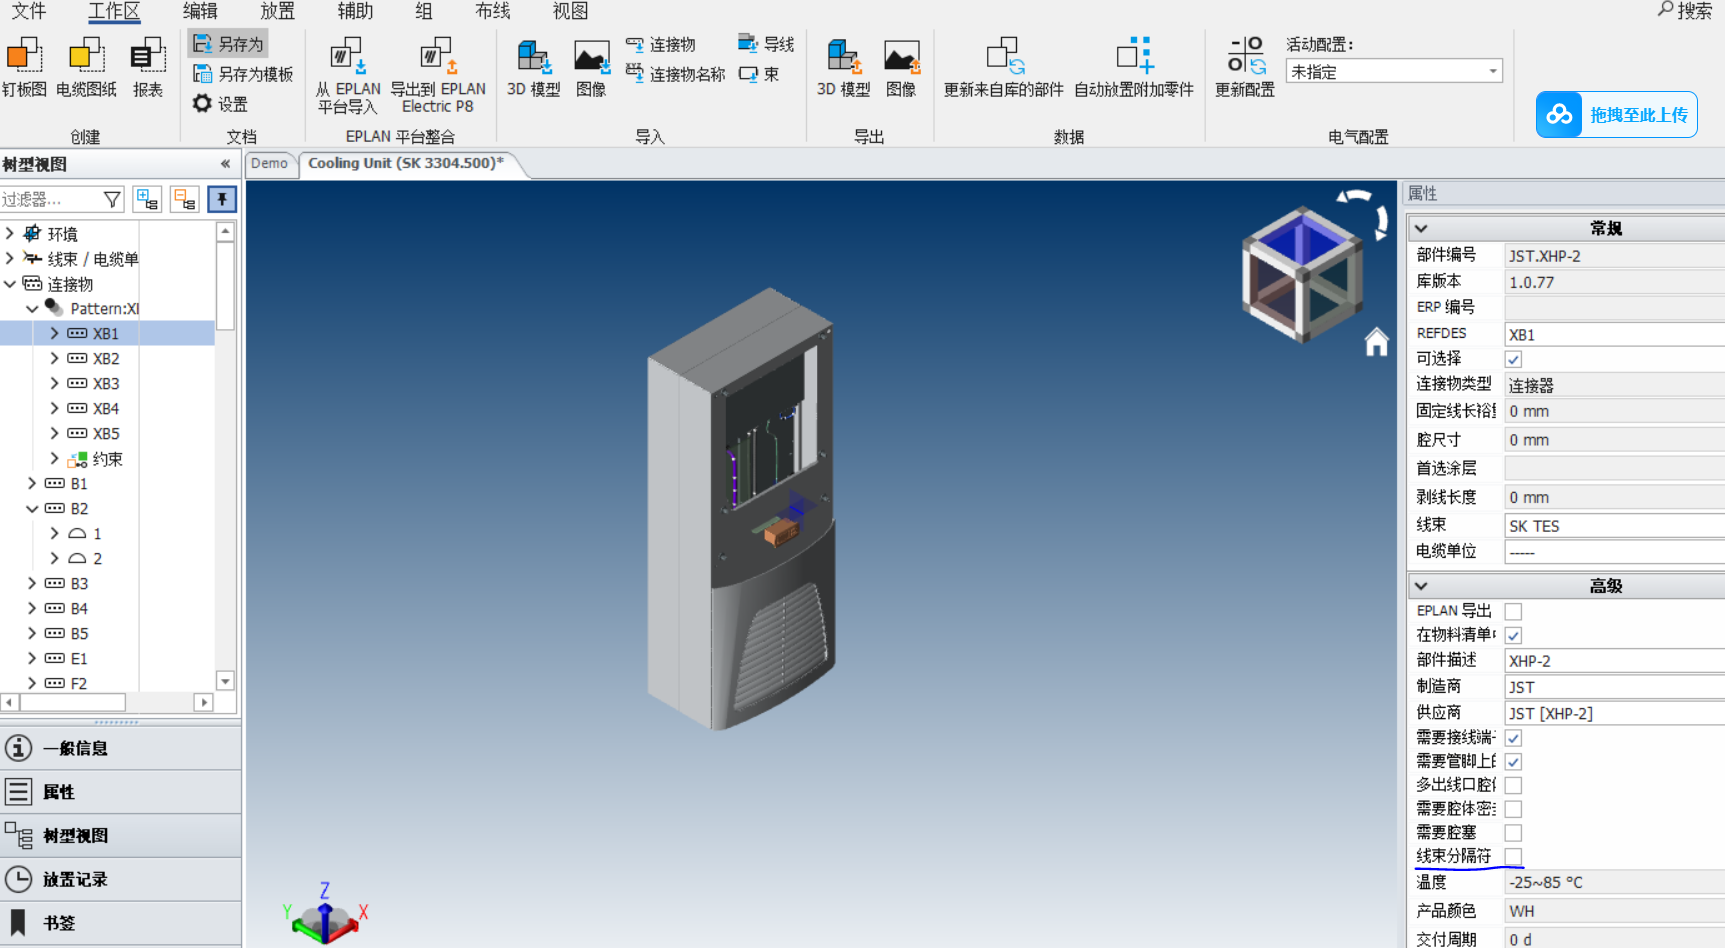Open the 属性 panel in the left sidebar
1725x948 pixels.
tap(120, 792)
